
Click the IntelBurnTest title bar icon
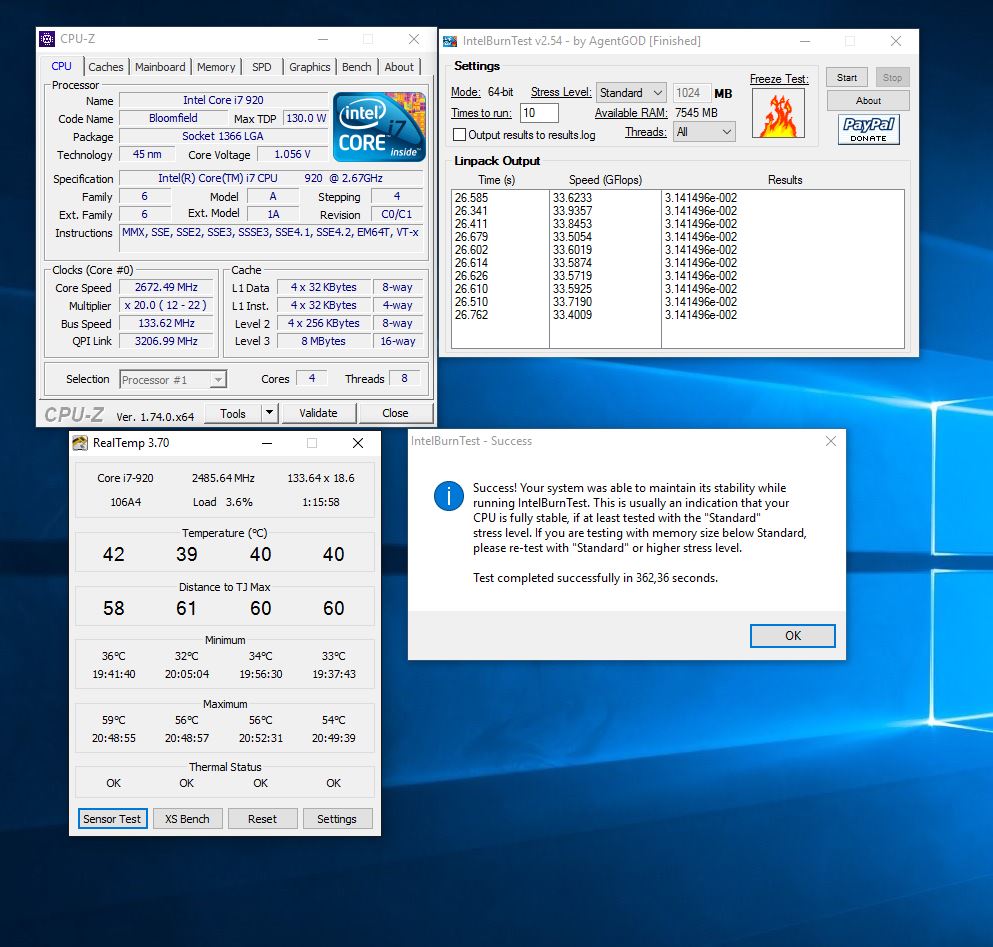[x=451, y=41]
